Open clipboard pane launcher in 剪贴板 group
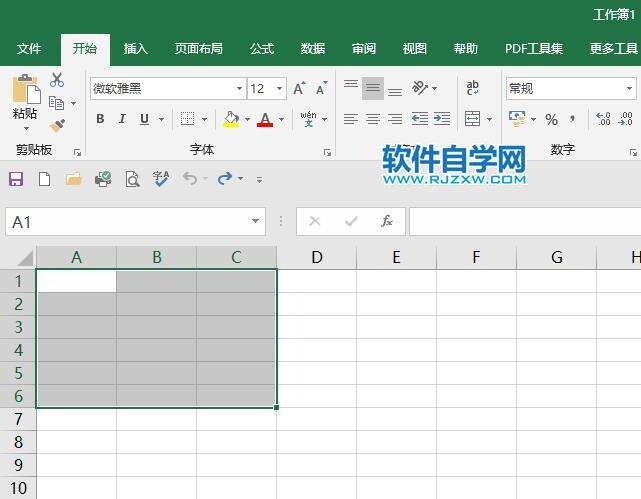Viewport: 641px width, 499px height. (77, 152)
